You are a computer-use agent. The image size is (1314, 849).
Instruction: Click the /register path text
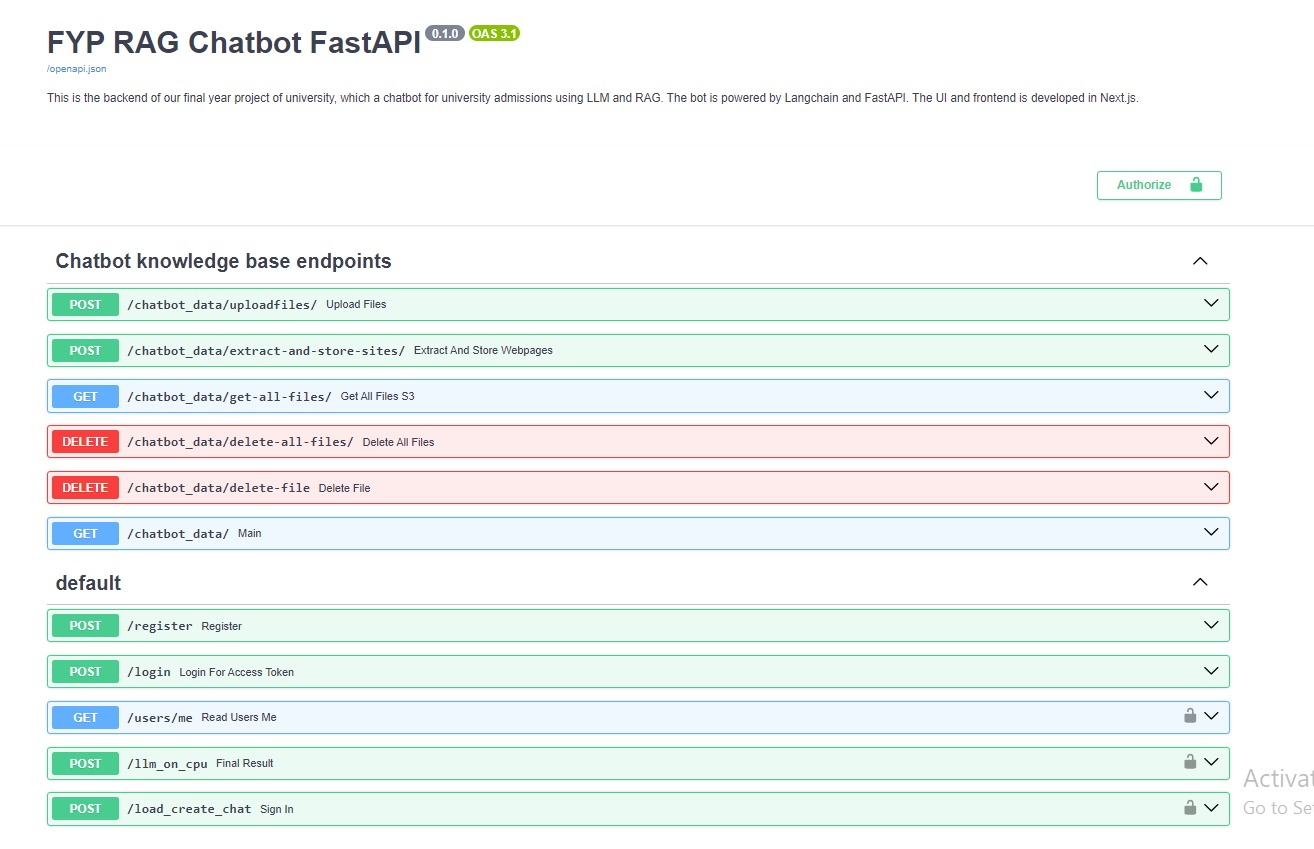(x=160, y=626)
